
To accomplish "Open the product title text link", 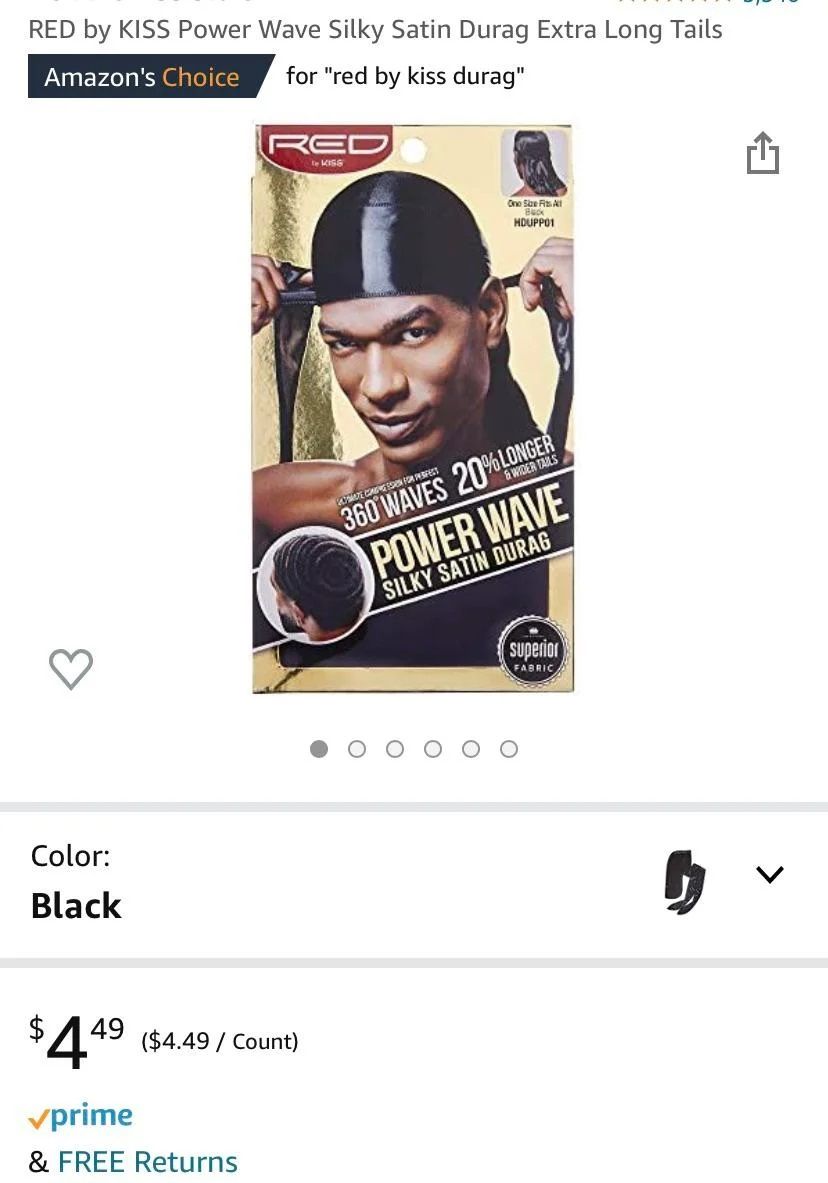I will (375, 29).
